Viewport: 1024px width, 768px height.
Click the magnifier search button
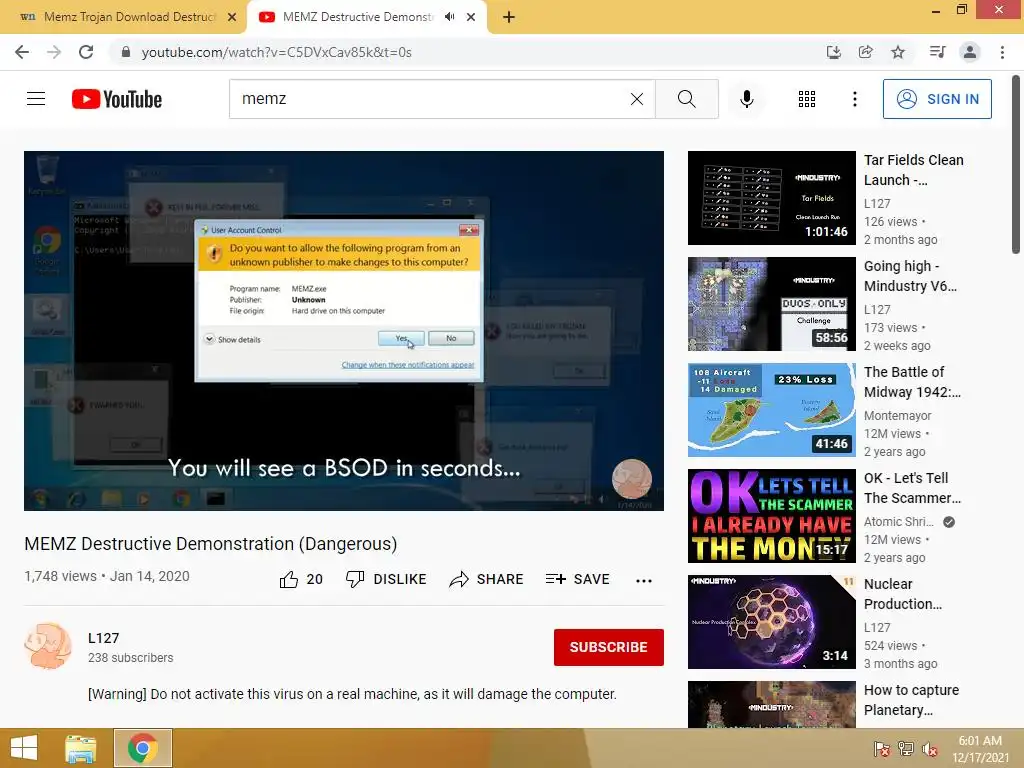687,99
